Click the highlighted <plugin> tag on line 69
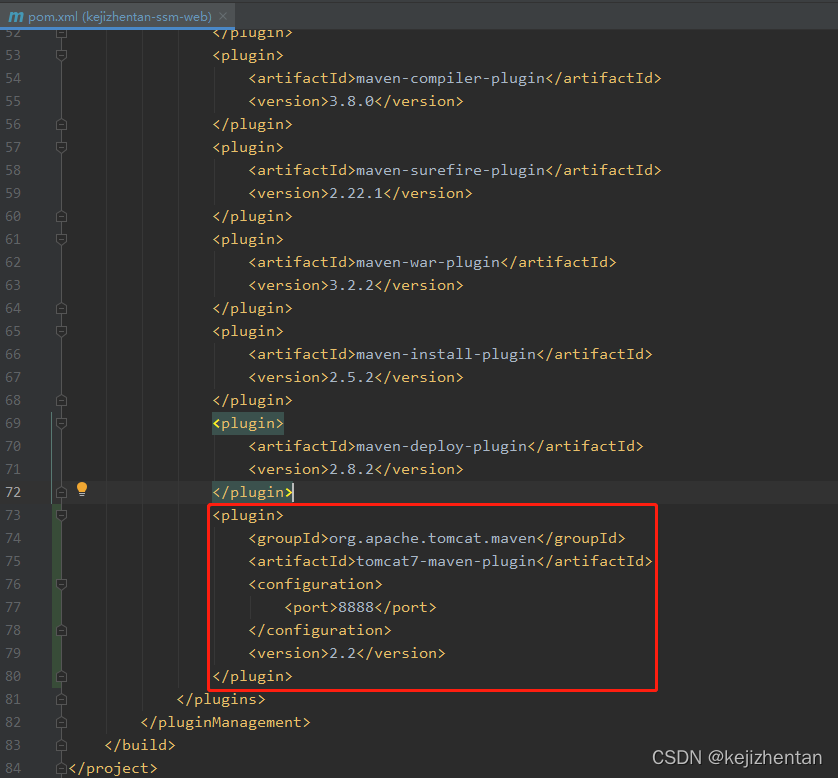The image size is (838, 778). [248, 423]
